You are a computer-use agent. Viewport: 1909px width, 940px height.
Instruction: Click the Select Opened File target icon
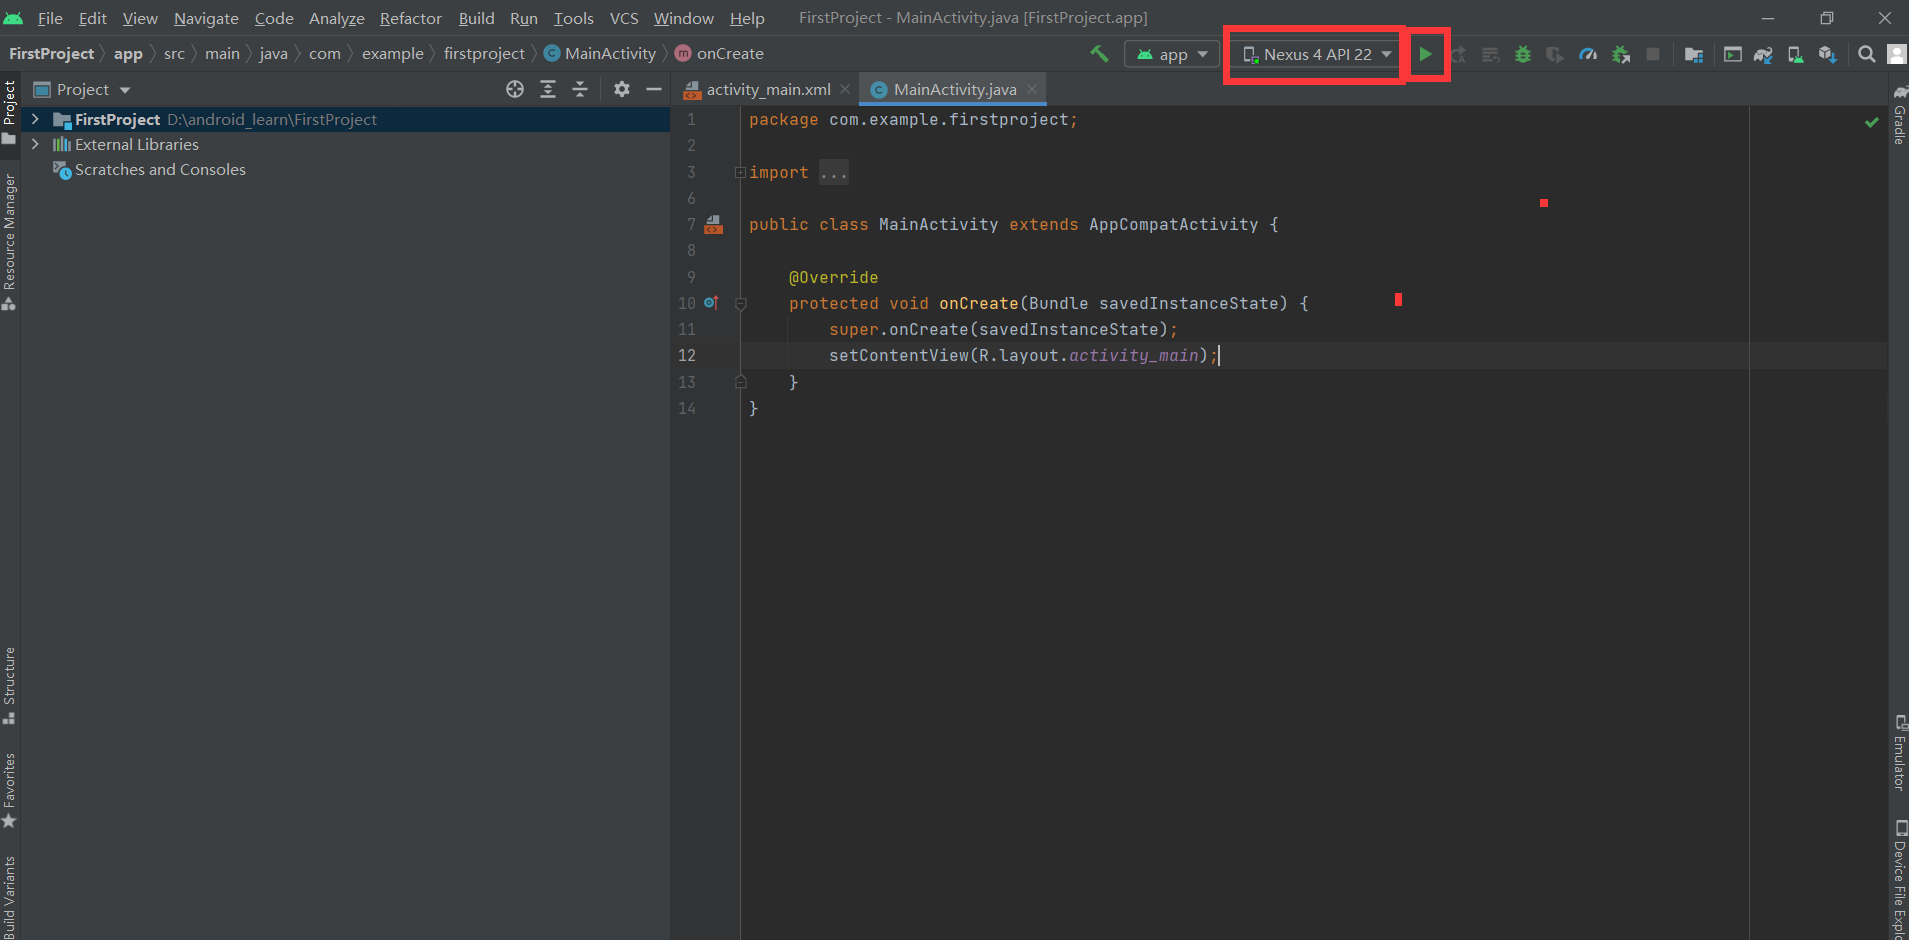click(x=515, y=89)
